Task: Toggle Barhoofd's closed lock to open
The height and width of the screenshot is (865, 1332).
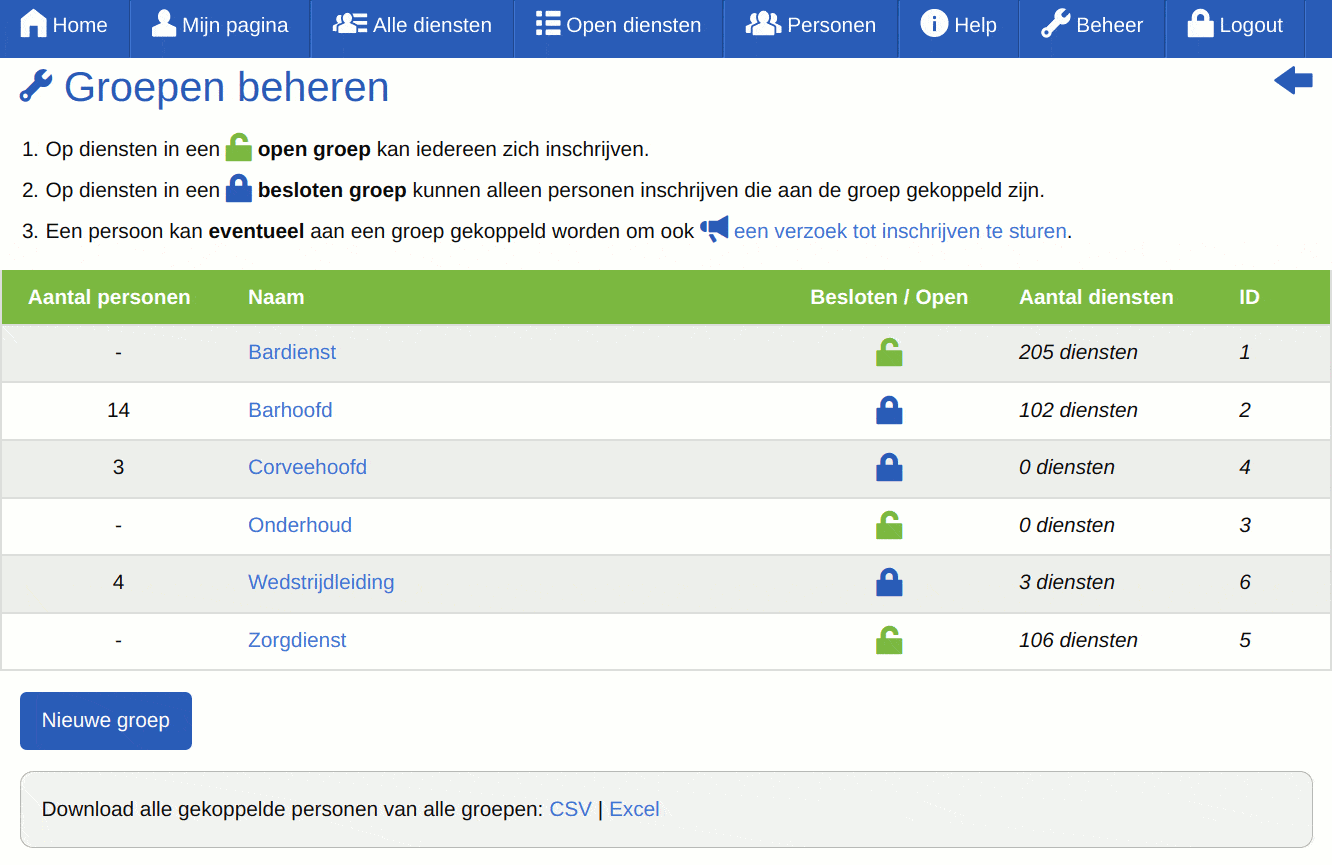Action: coord(889,410)
